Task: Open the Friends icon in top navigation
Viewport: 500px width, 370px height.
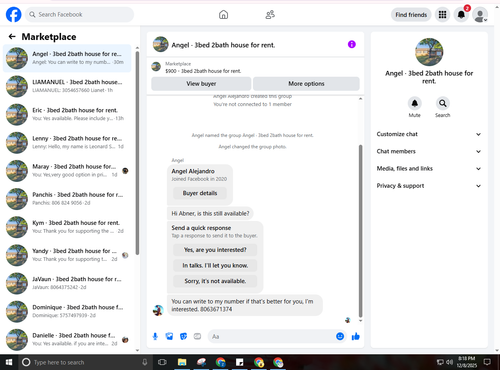Action: point(270,15)
